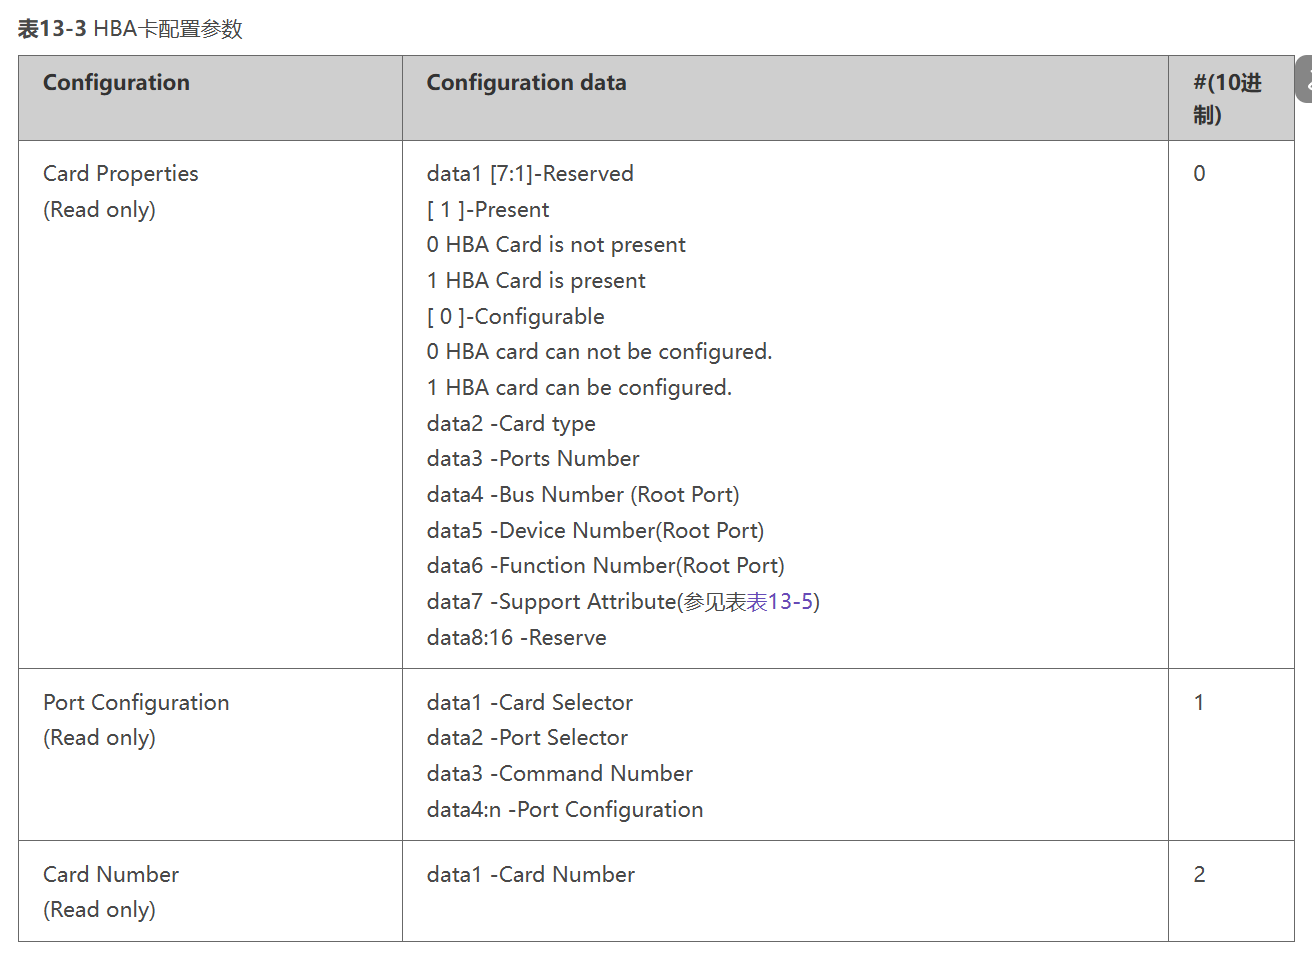The image size is (1312, 960).
Task: Click '(Read only)' under Port Configuration
Action: (x=99, y=738)
